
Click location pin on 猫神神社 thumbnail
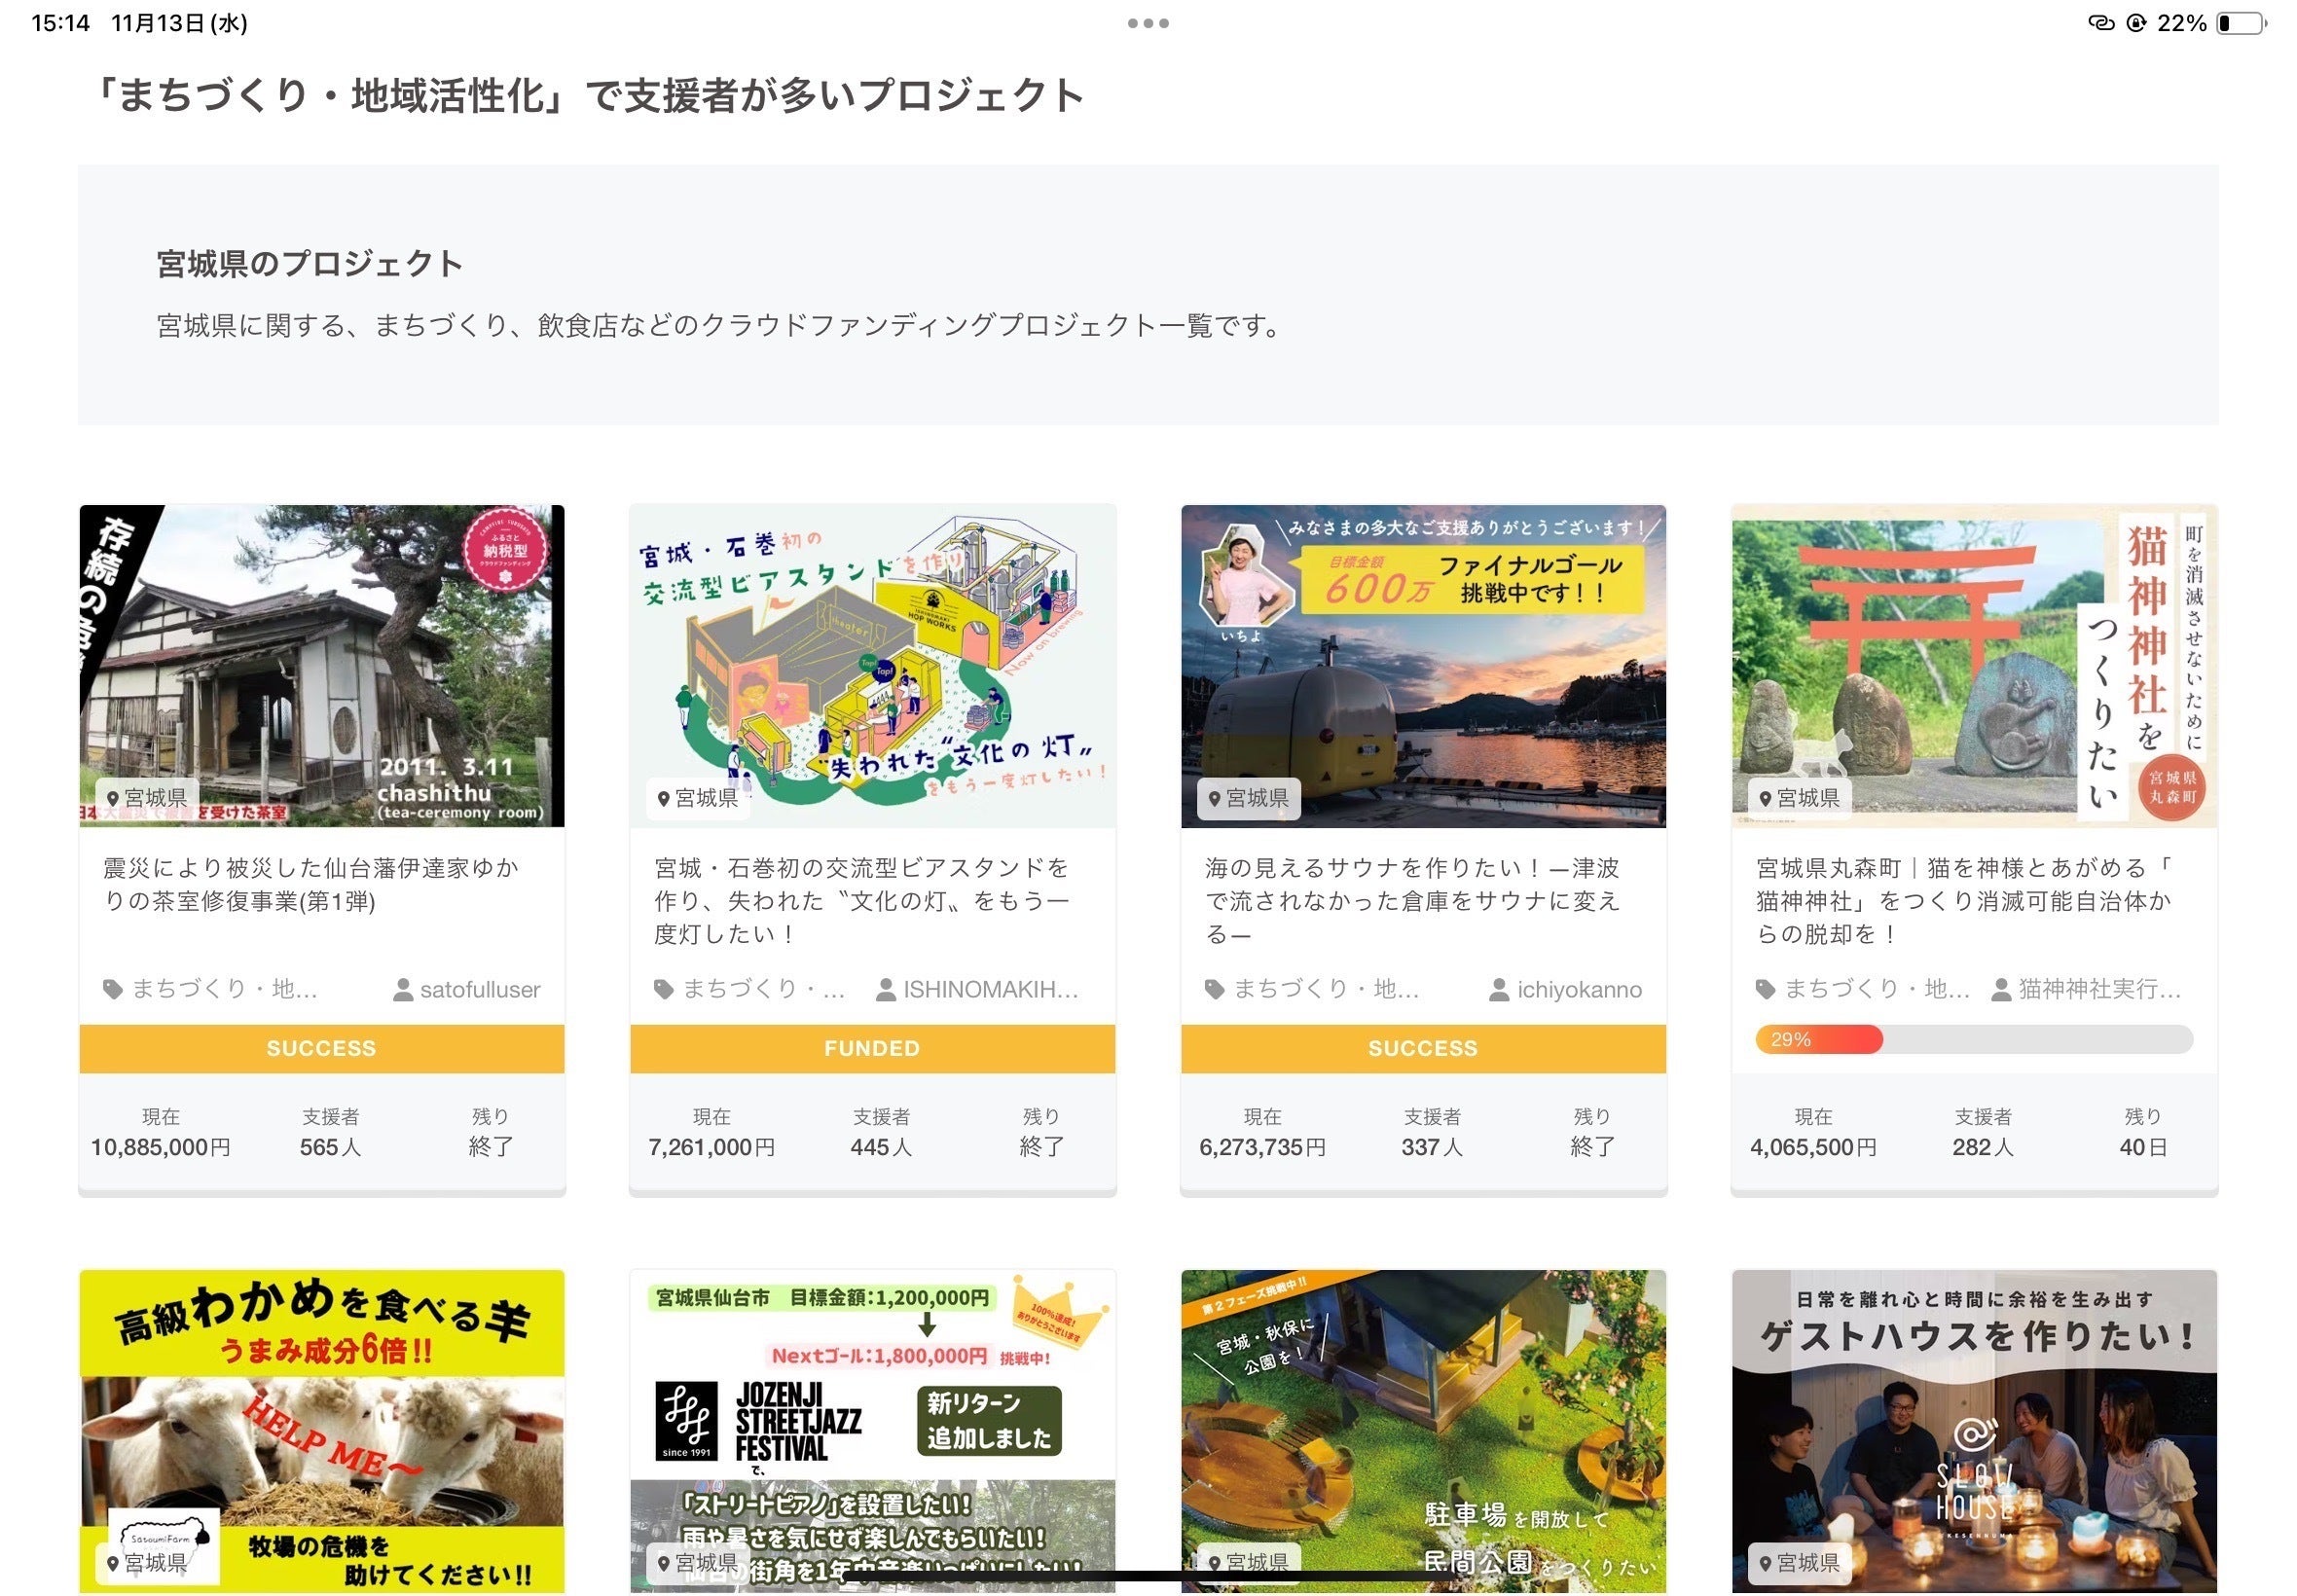tap(1765, 798)
